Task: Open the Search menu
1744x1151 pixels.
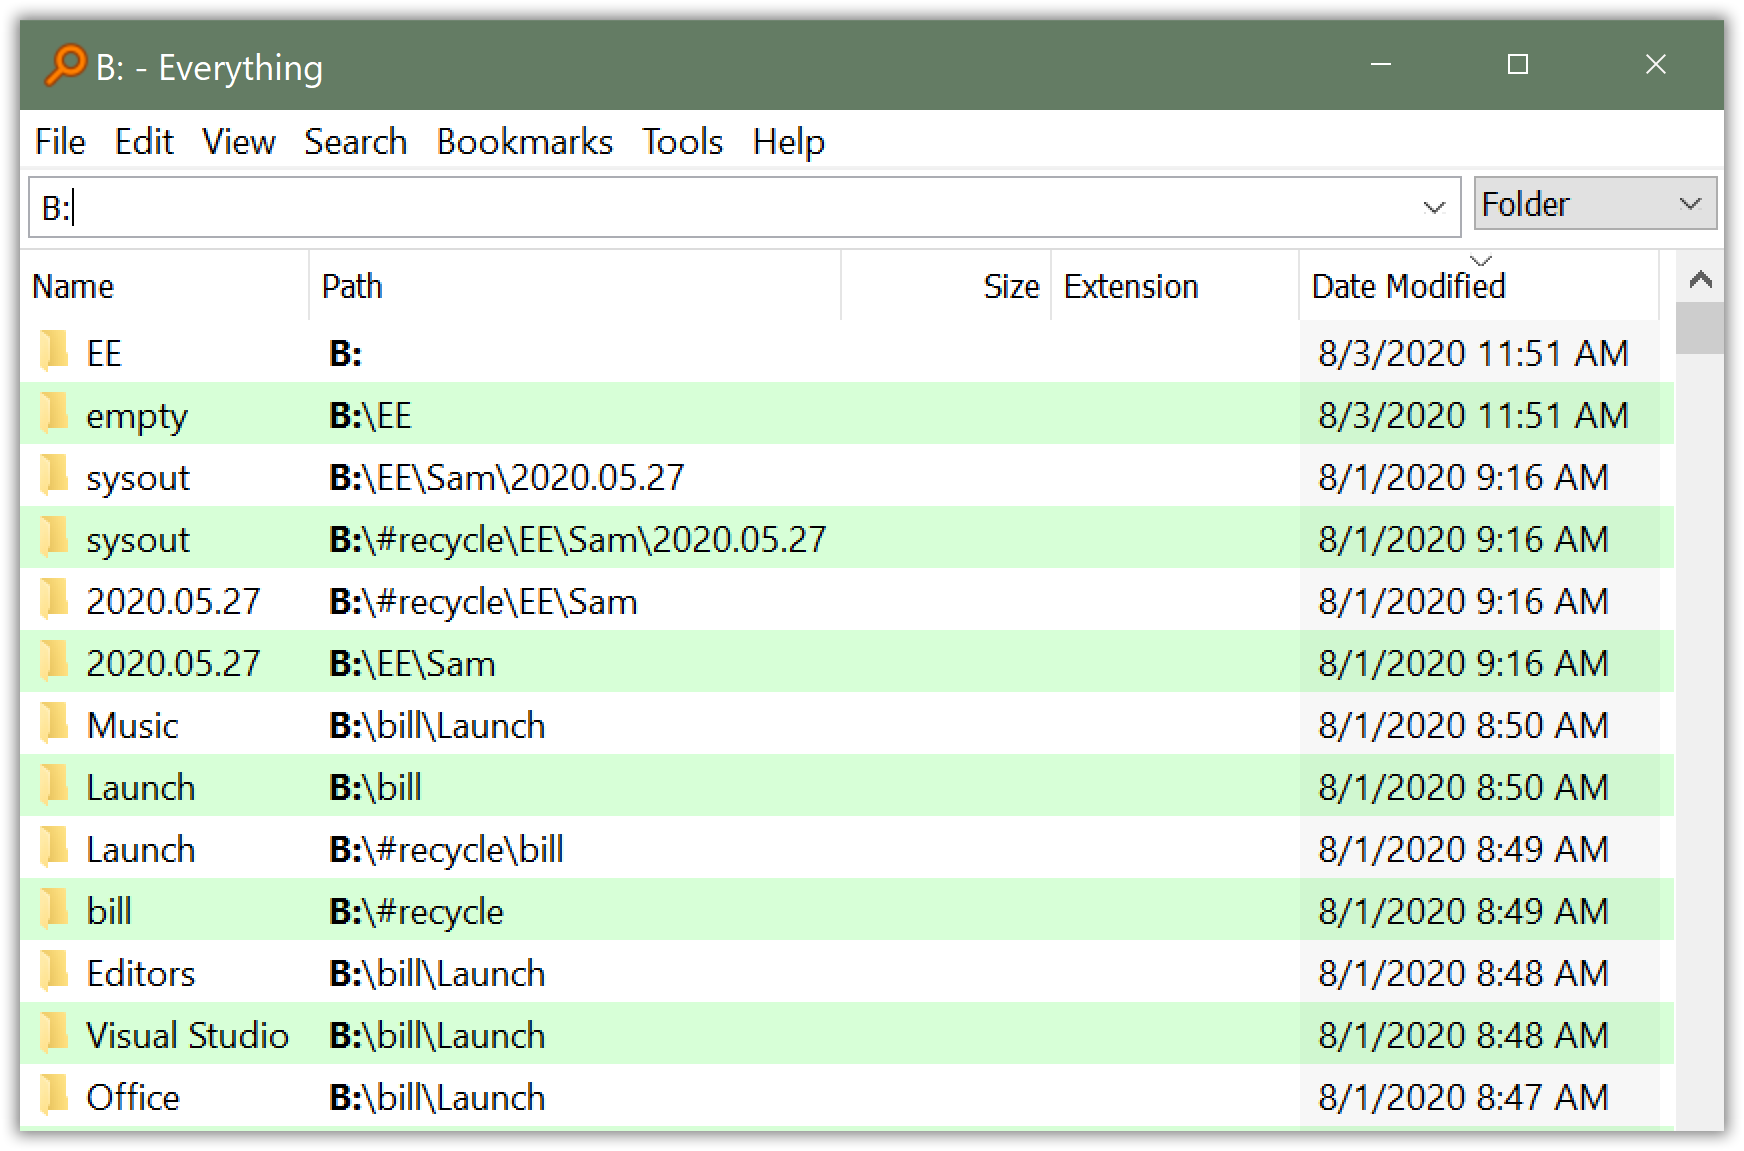Action: (x=355, y=142)
